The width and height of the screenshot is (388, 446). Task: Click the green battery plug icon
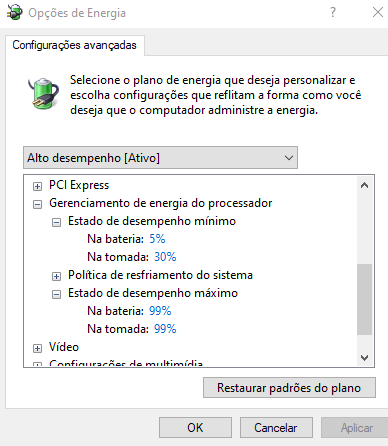[x=43, y=93]
